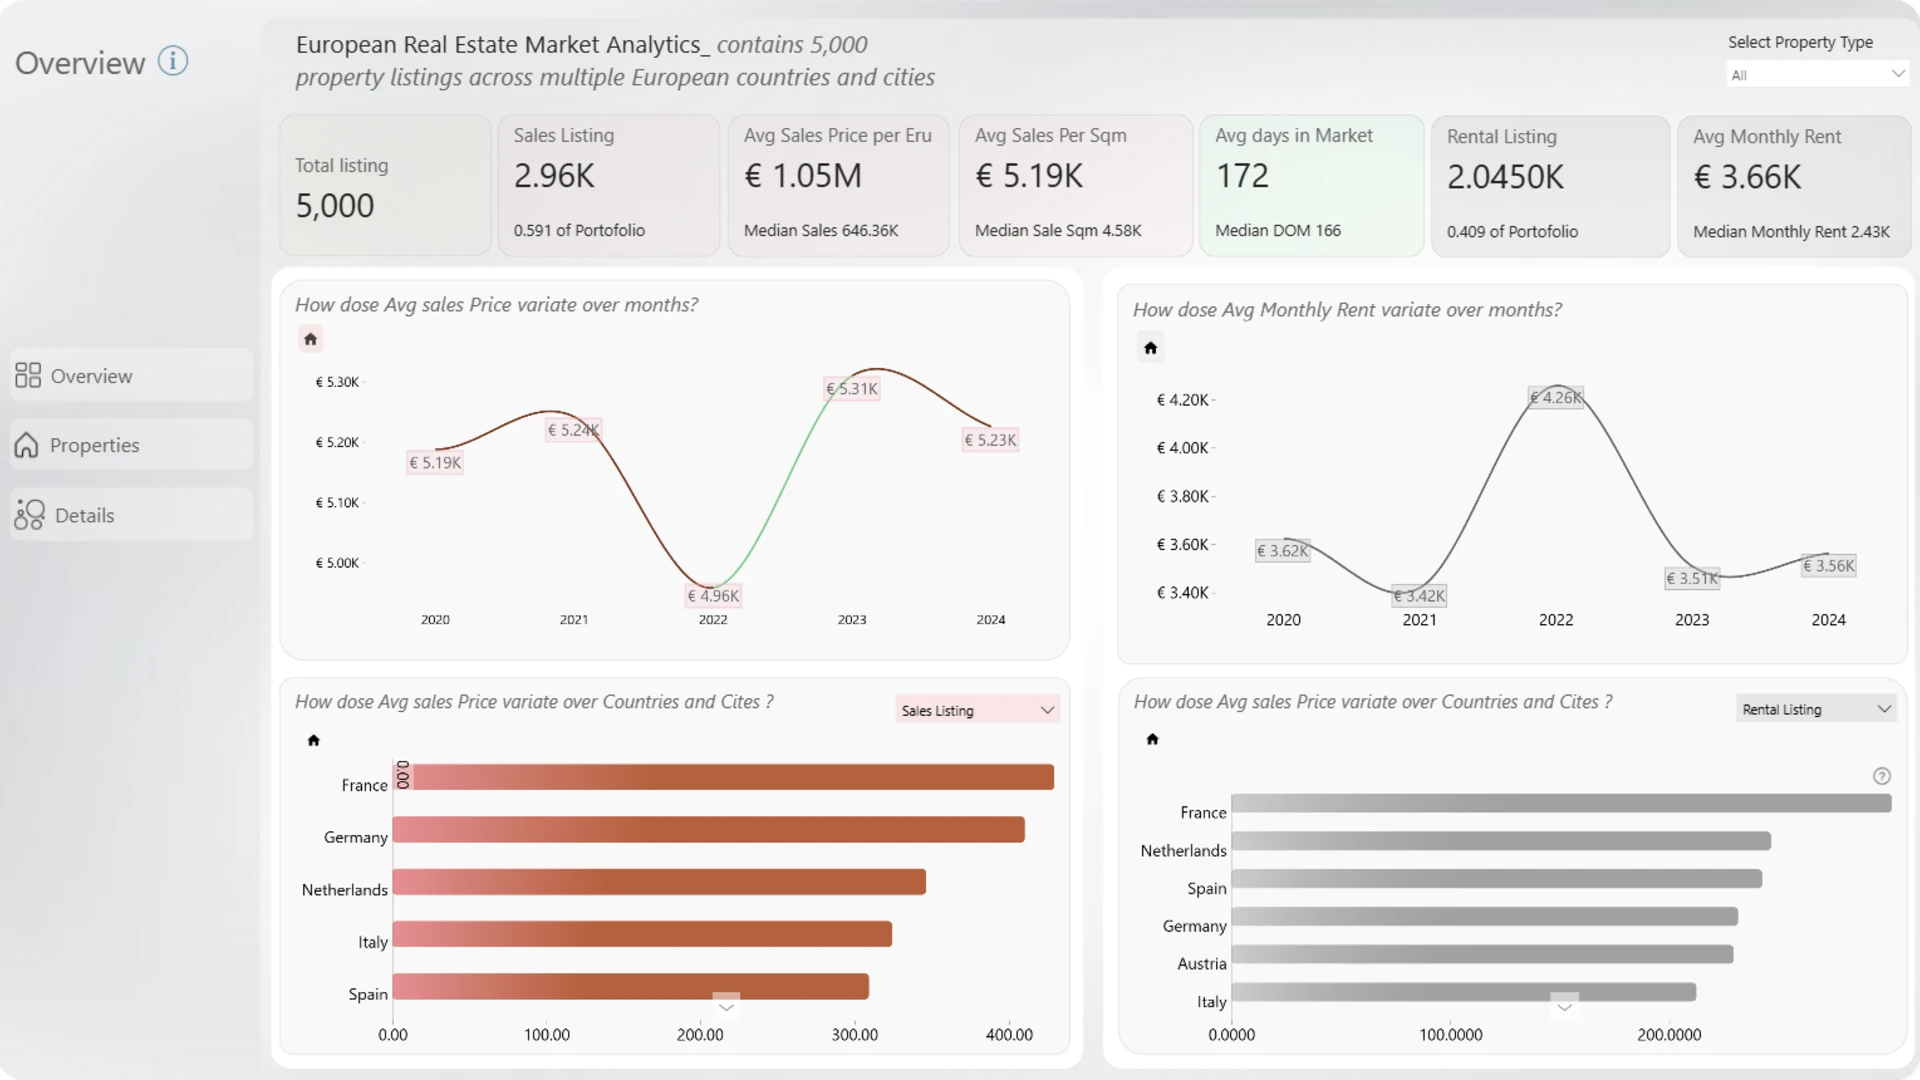The image size is (1920, 1080).
Task: Click the Overview grid icon in the sidebar
Action: coord(28,375)
